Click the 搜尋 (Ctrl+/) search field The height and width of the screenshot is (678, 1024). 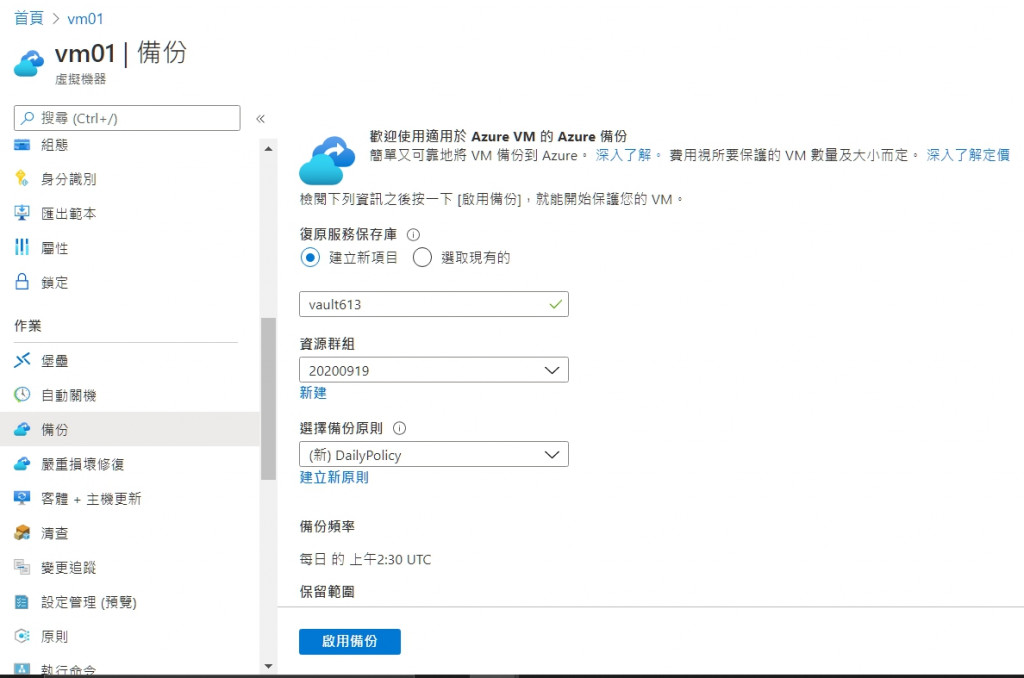pyautogui.click(x=127, y=118)
